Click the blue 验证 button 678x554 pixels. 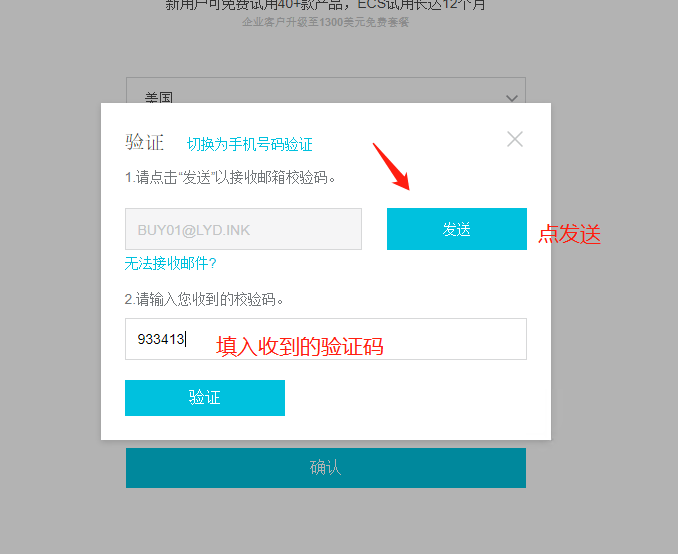[x=205, y=398]
